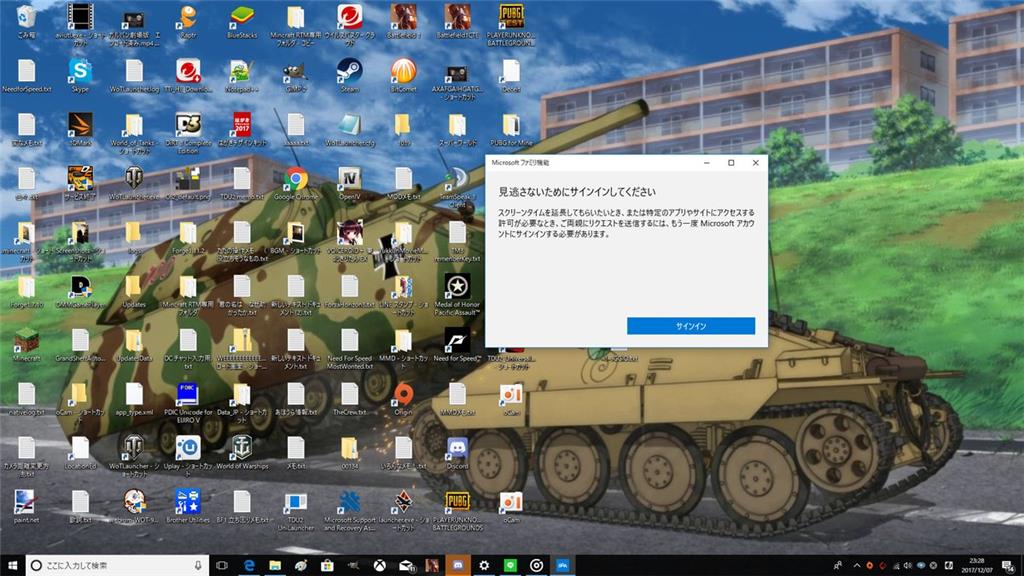Open the Mail app in taskbar
Viewport: 1024px width, 576px height.
tap(406, 566)
